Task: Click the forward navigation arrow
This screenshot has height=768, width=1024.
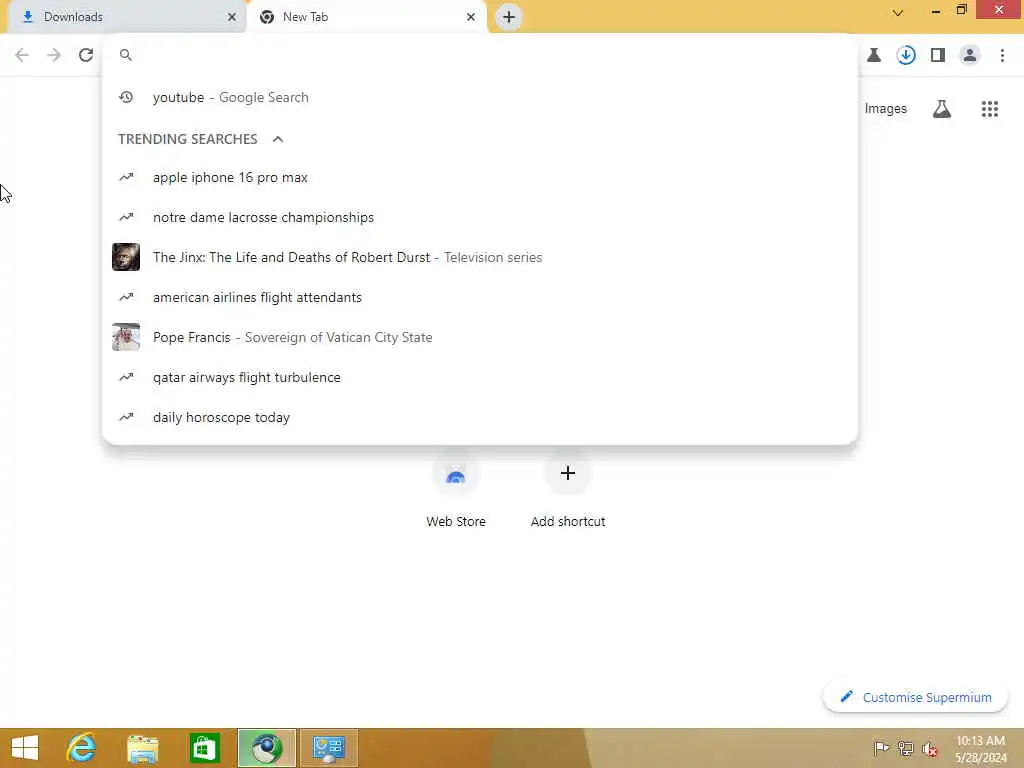Action: [x=54, y=55]
